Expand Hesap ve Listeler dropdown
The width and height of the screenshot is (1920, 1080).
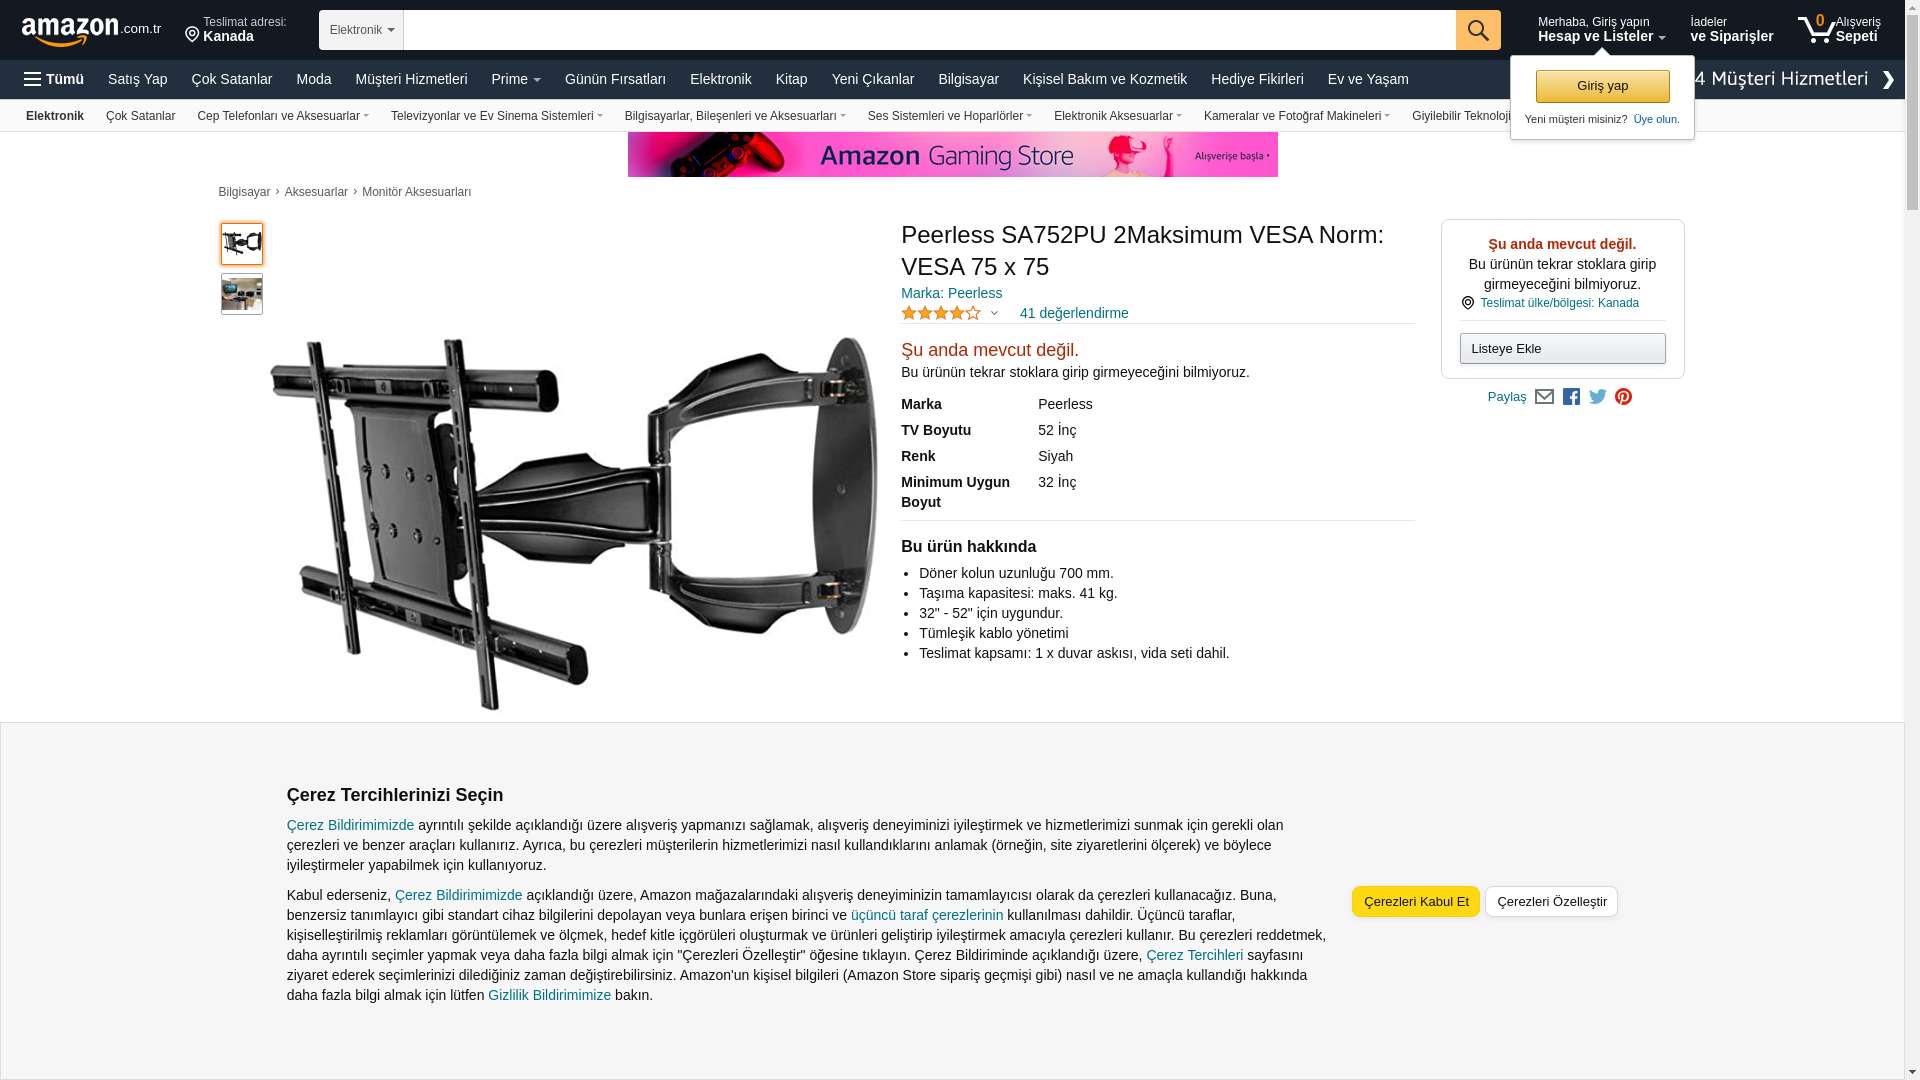pos(1601,30)
